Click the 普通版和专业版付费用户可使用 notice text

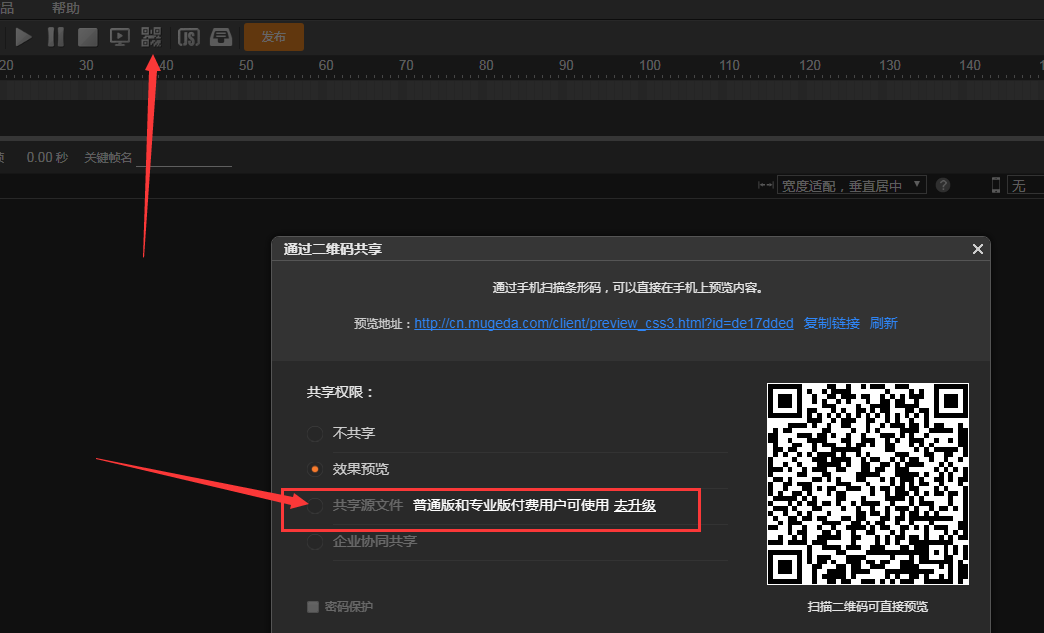coord(511,506)
